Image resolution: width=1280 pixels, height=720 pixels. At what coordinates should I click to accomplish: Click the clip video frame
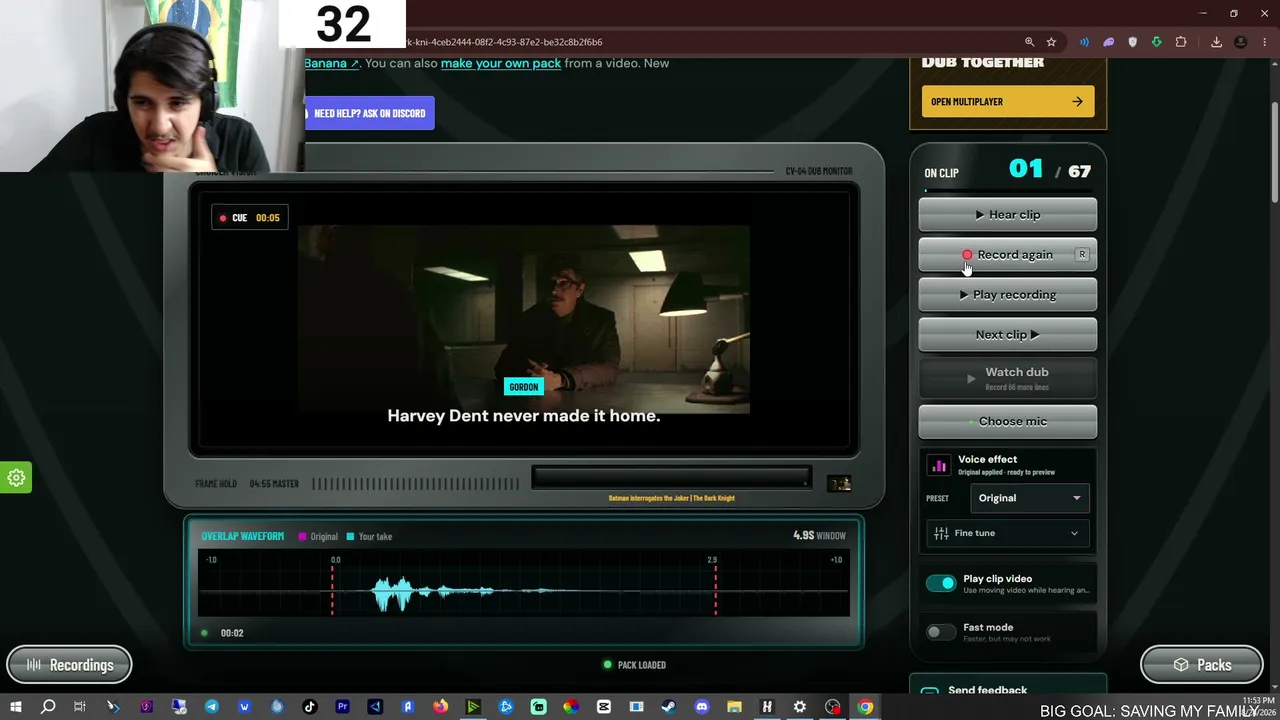pos(524,319)
